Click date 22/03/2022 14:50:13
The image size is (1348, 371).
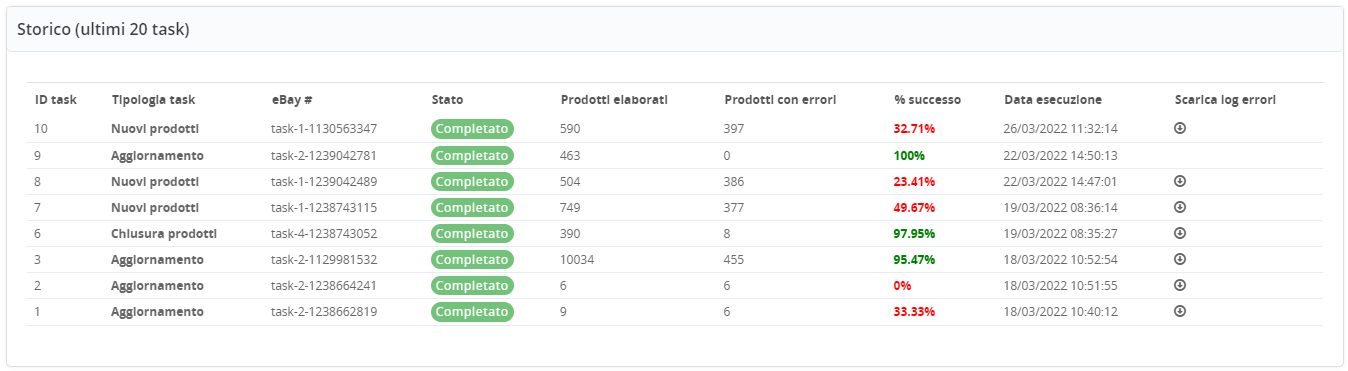[x=1060, y=155]
